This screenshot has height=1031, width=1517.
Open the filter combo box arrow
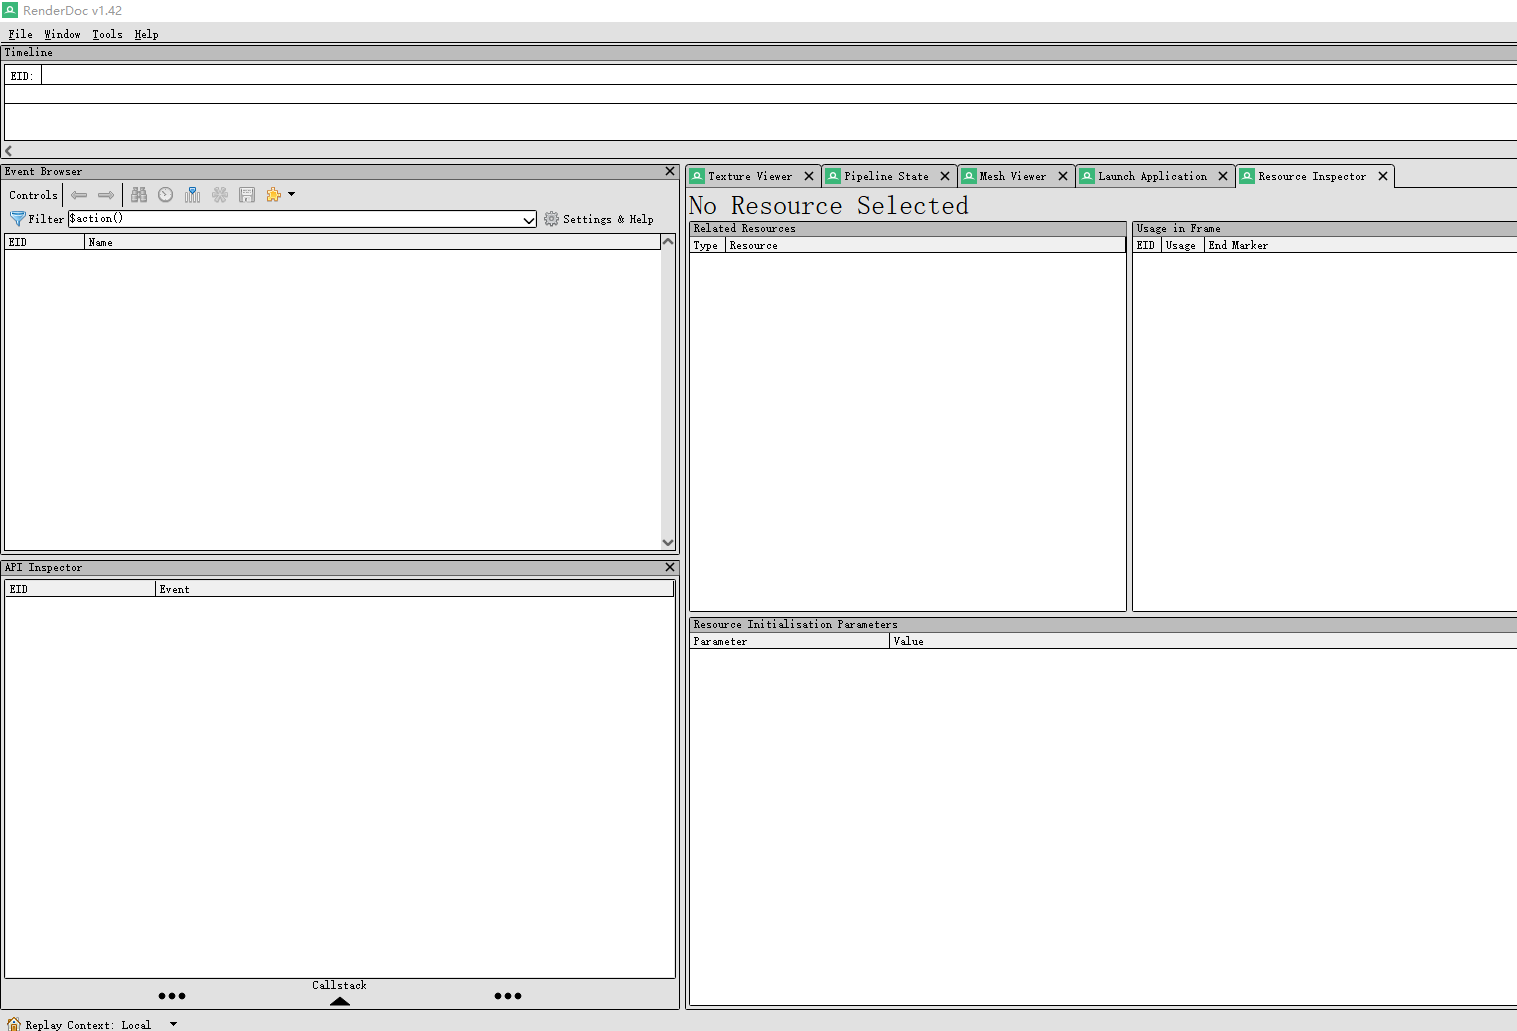click(531, 219)
